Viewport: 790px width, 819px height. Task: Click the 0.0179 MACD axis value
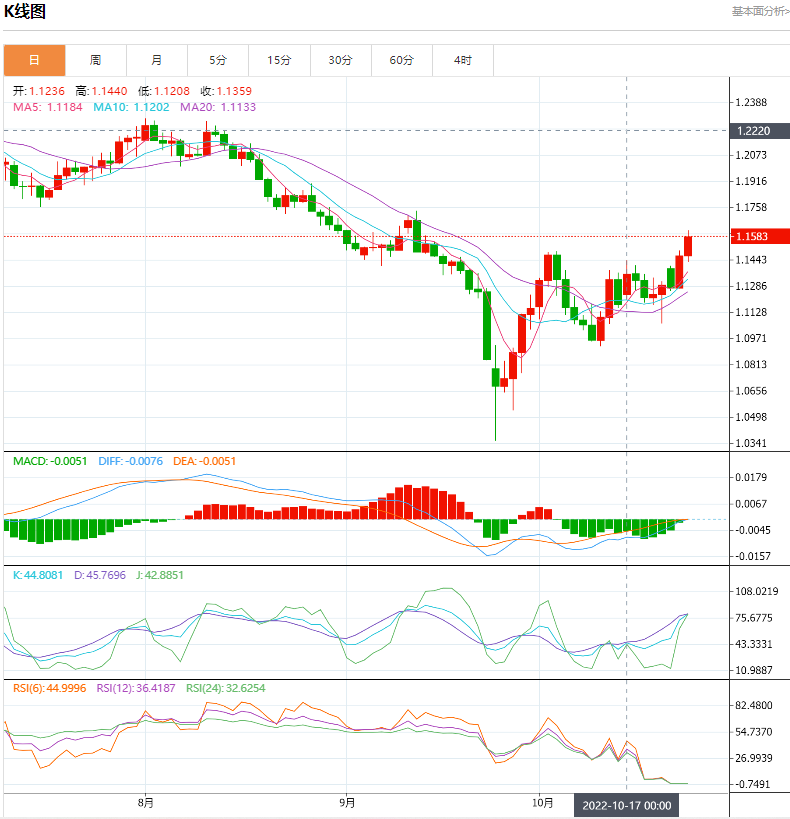click(751, 477)
